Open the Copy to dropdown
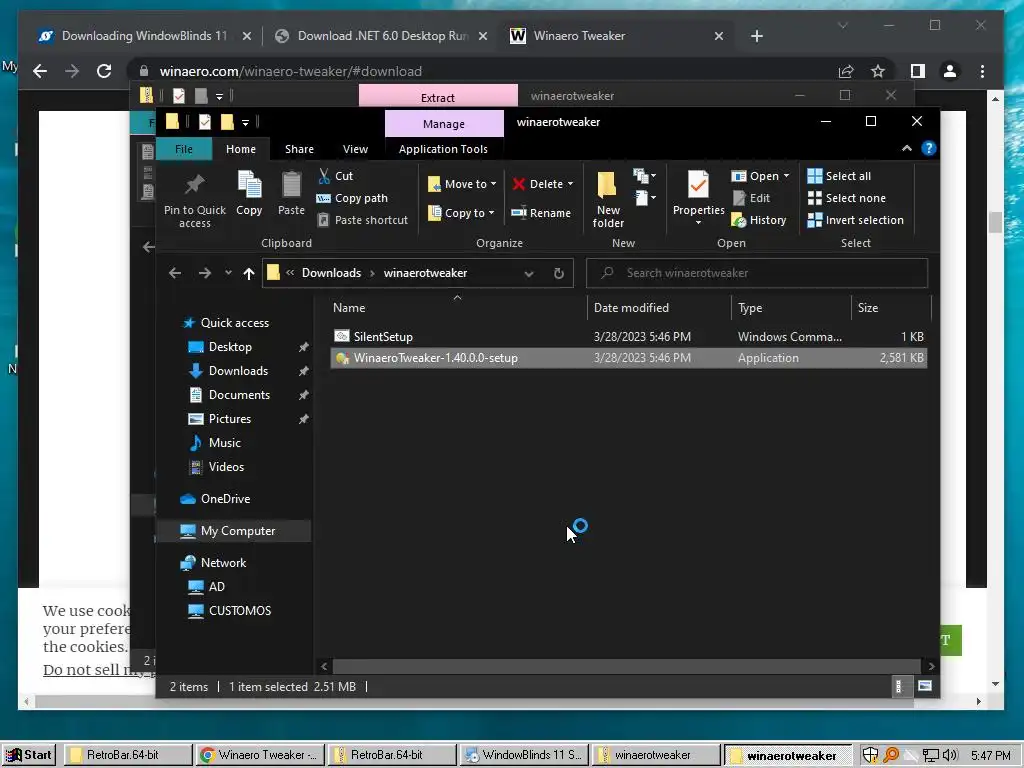This screenshot has width=1024, height=768. [461, 213]
